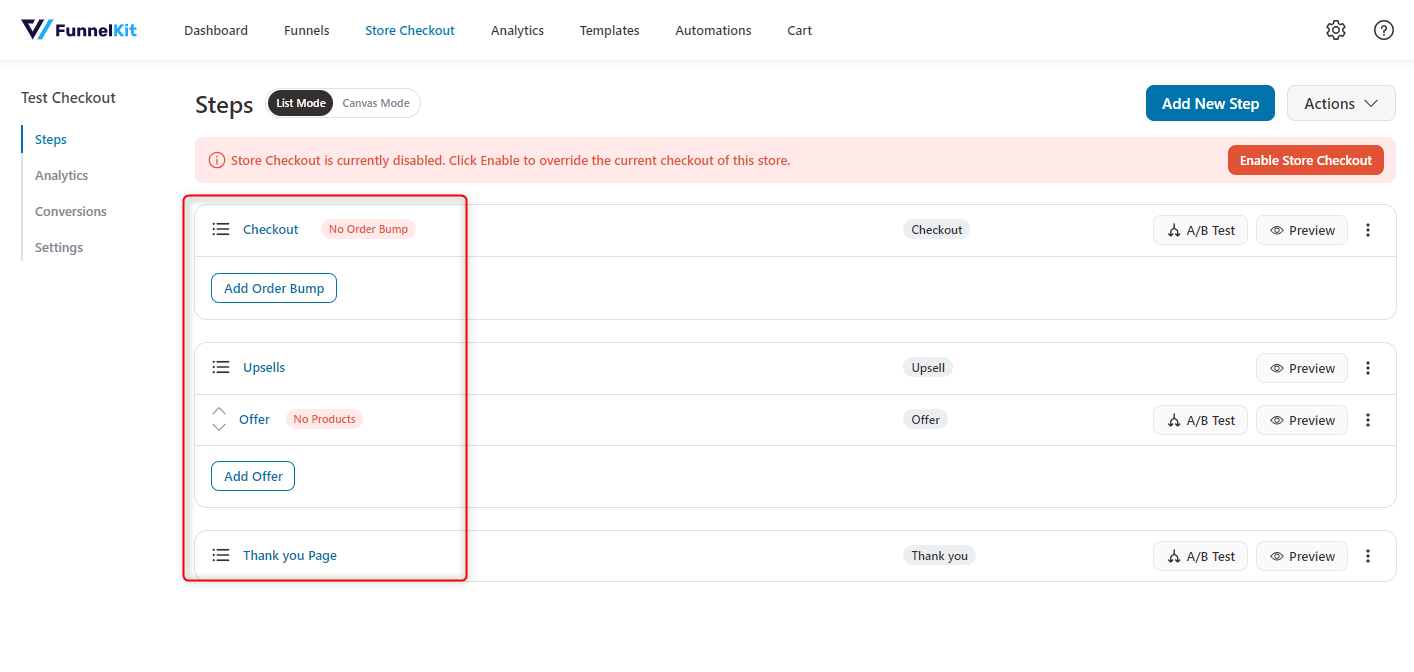Open the Cart menu item
This screenshot has height=672, width=1414.
tap(800, 30)
